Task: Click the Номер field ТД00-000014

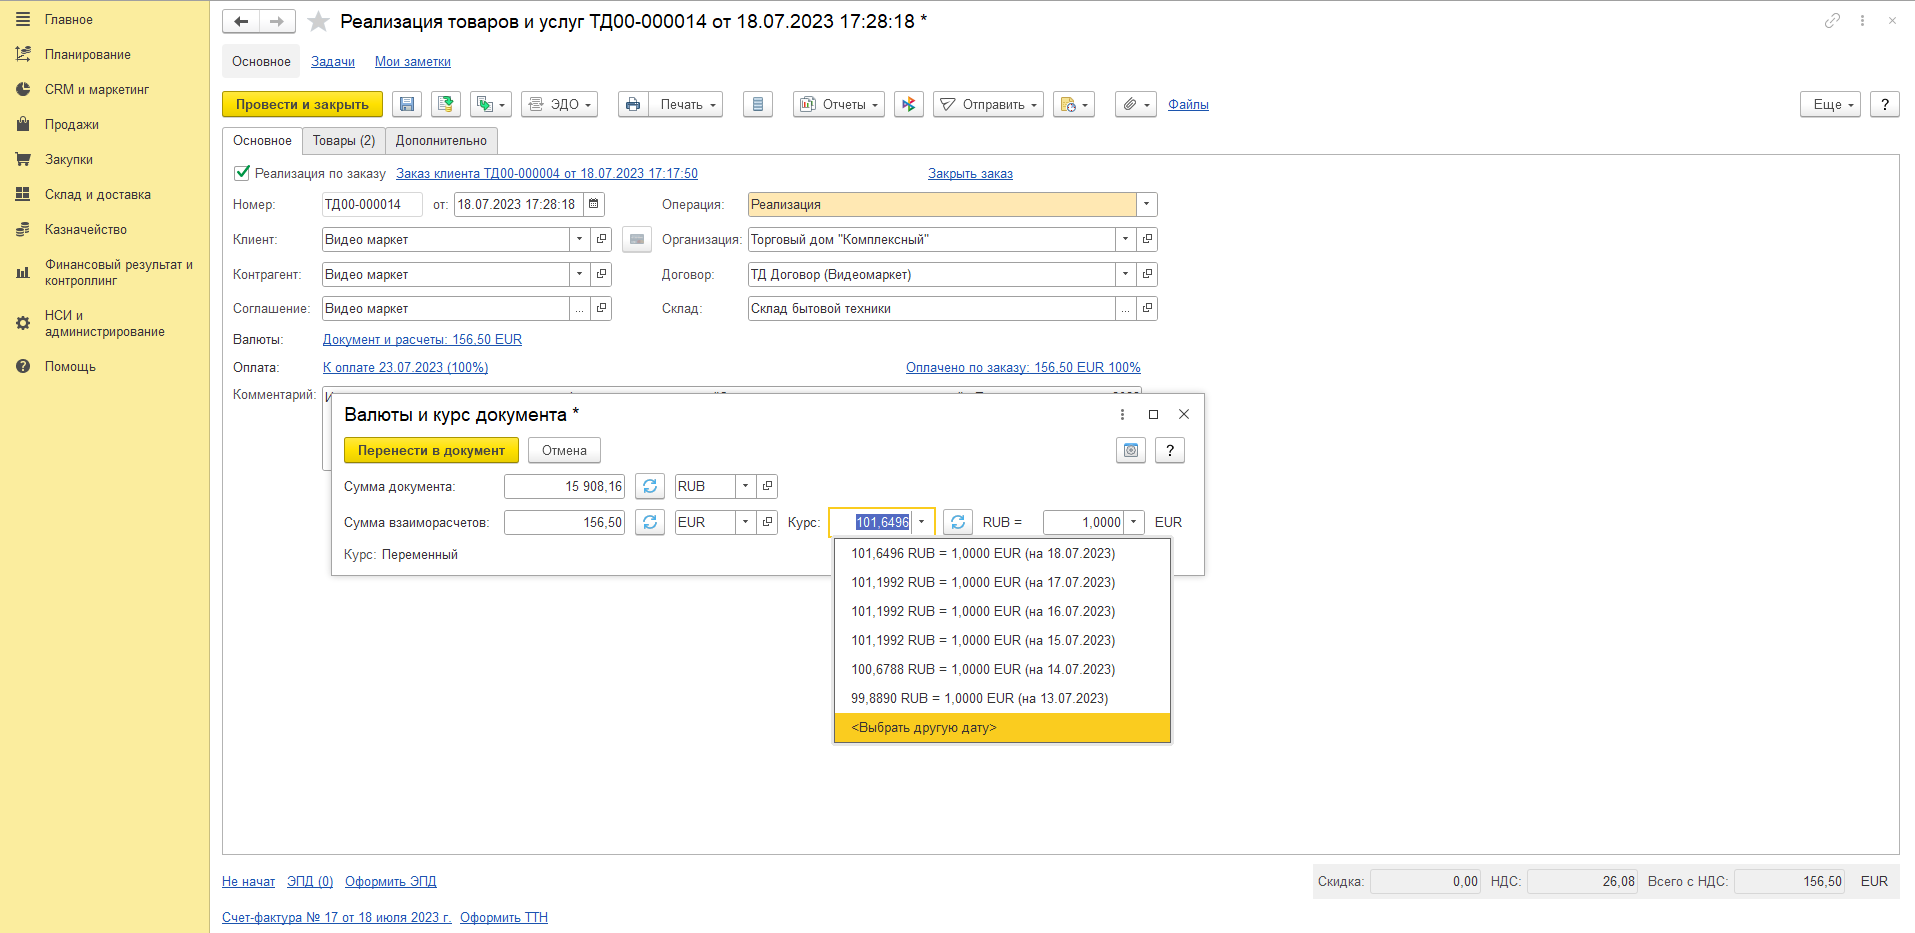Action: [x=372, y=204]
